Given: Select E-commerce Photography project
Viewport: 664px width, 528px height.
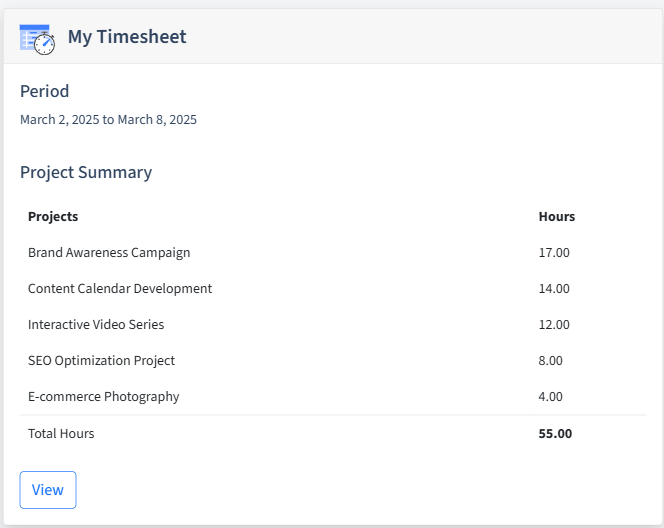Looking at the screenshot, I should tap(103, 396).
